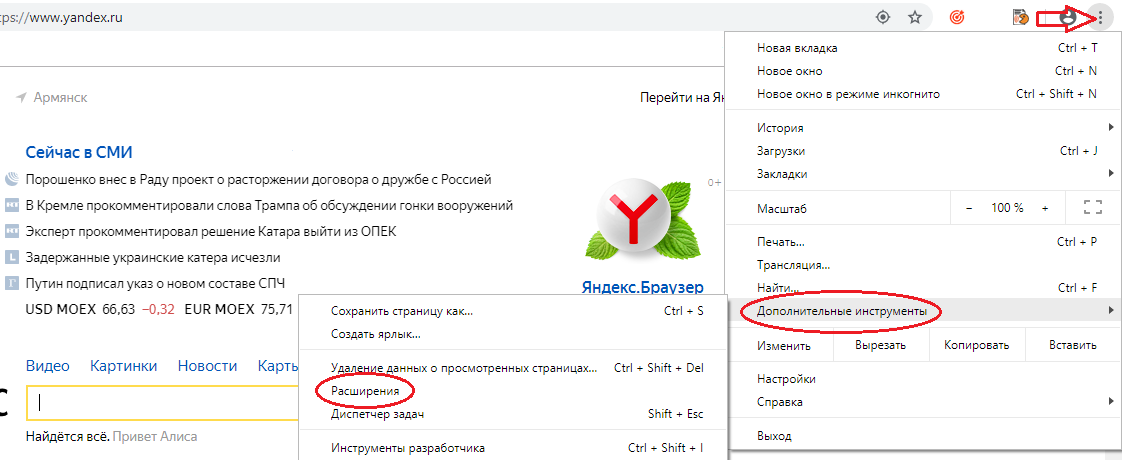Open news about Трампа гонки вооружений
This screenshot has width=1122, height=460.
270,206
